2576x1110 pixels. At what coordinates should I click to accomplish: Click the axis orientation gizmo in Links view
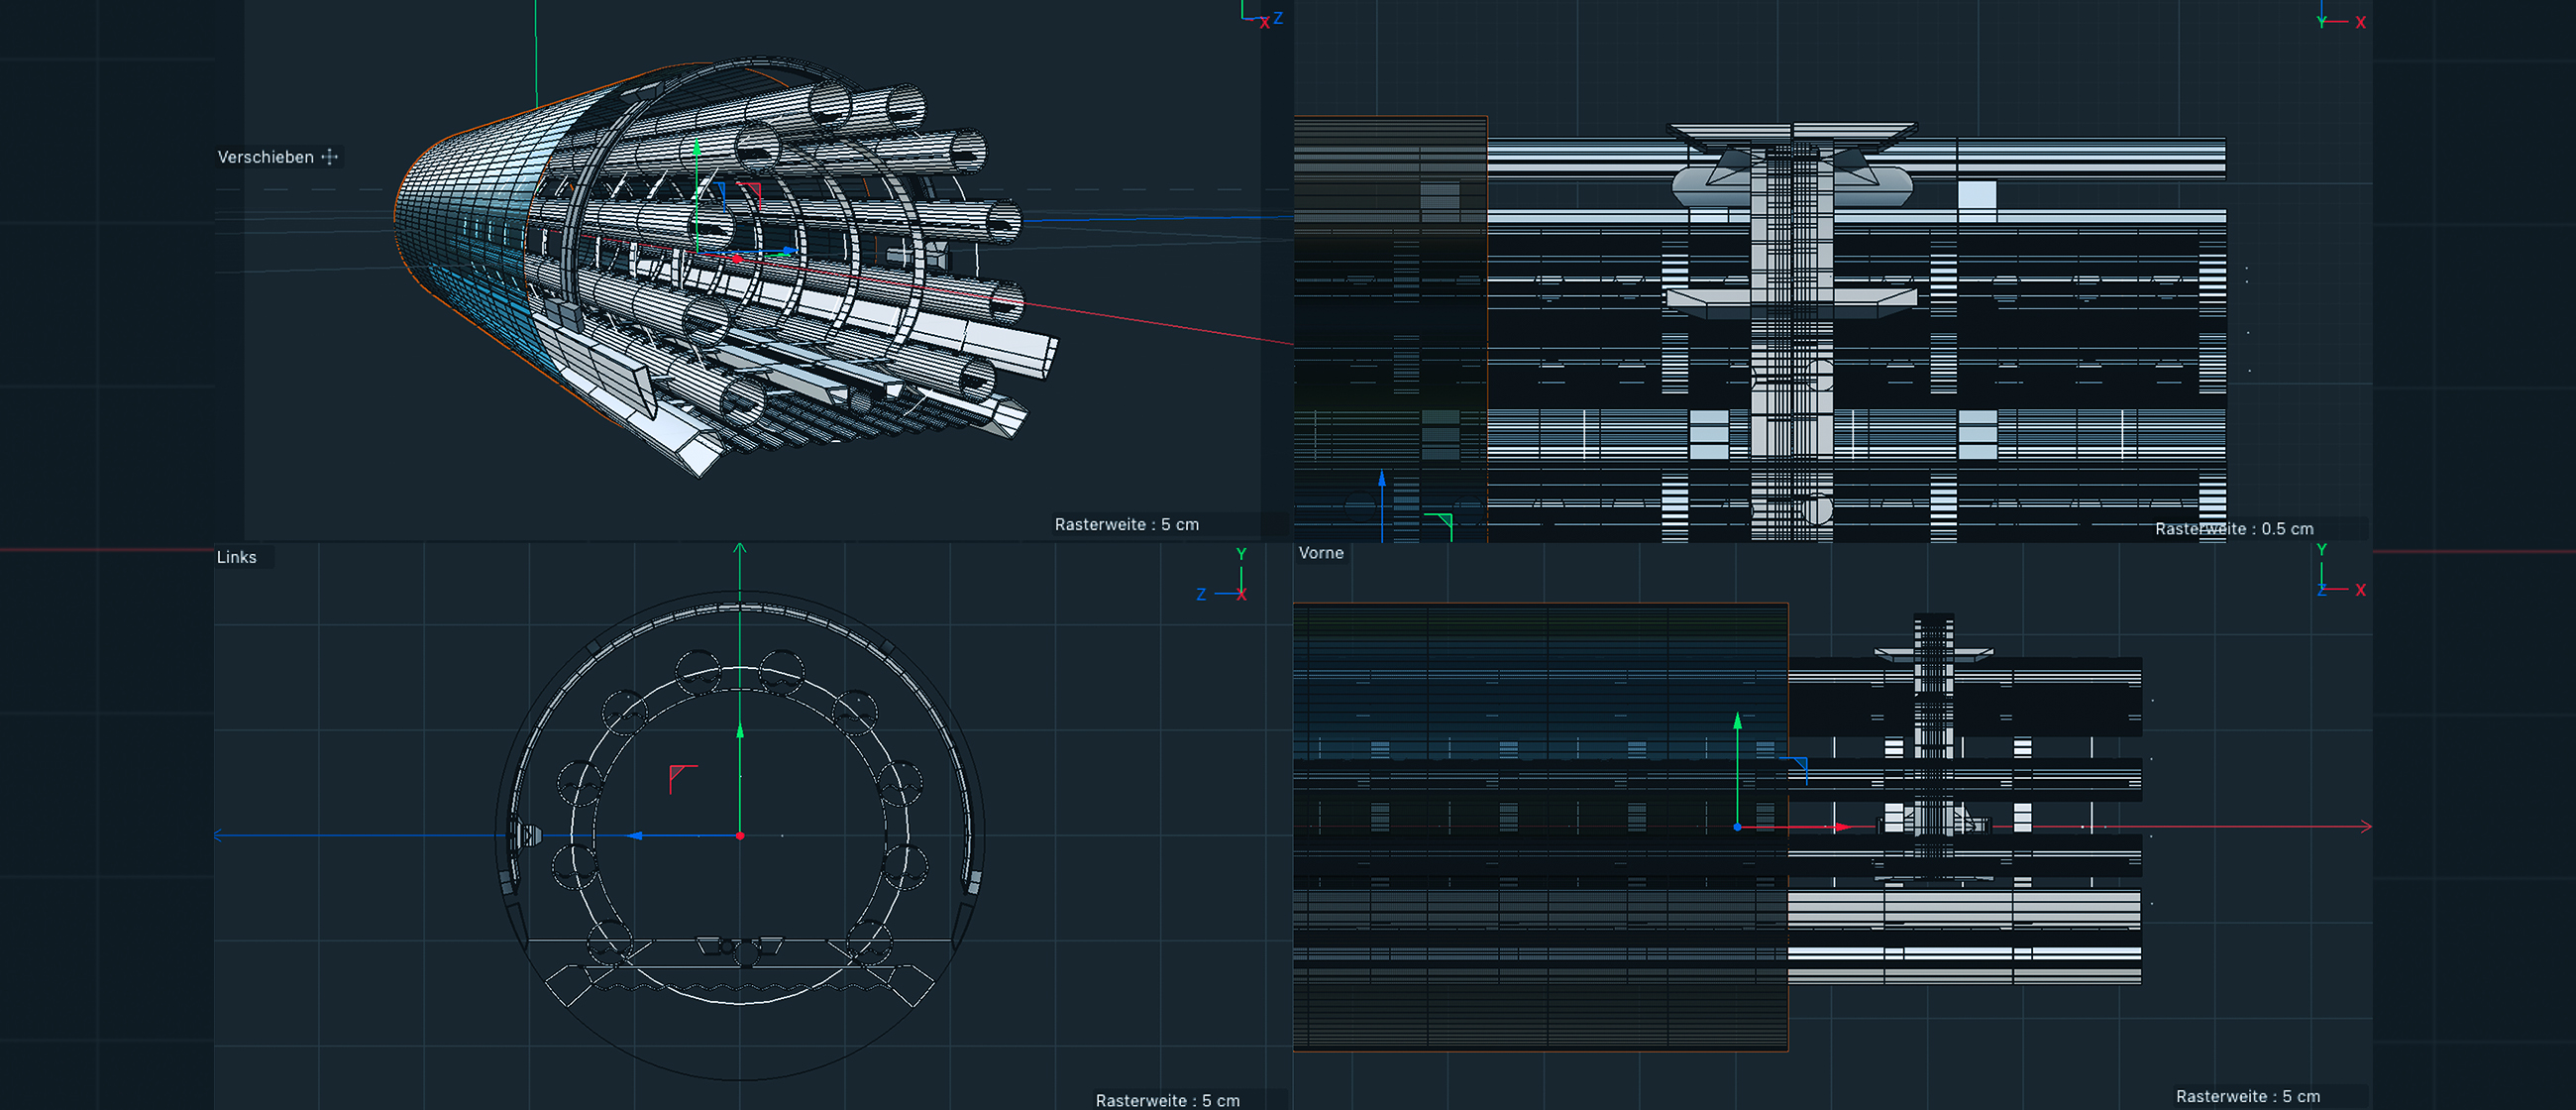(1226, 578)
